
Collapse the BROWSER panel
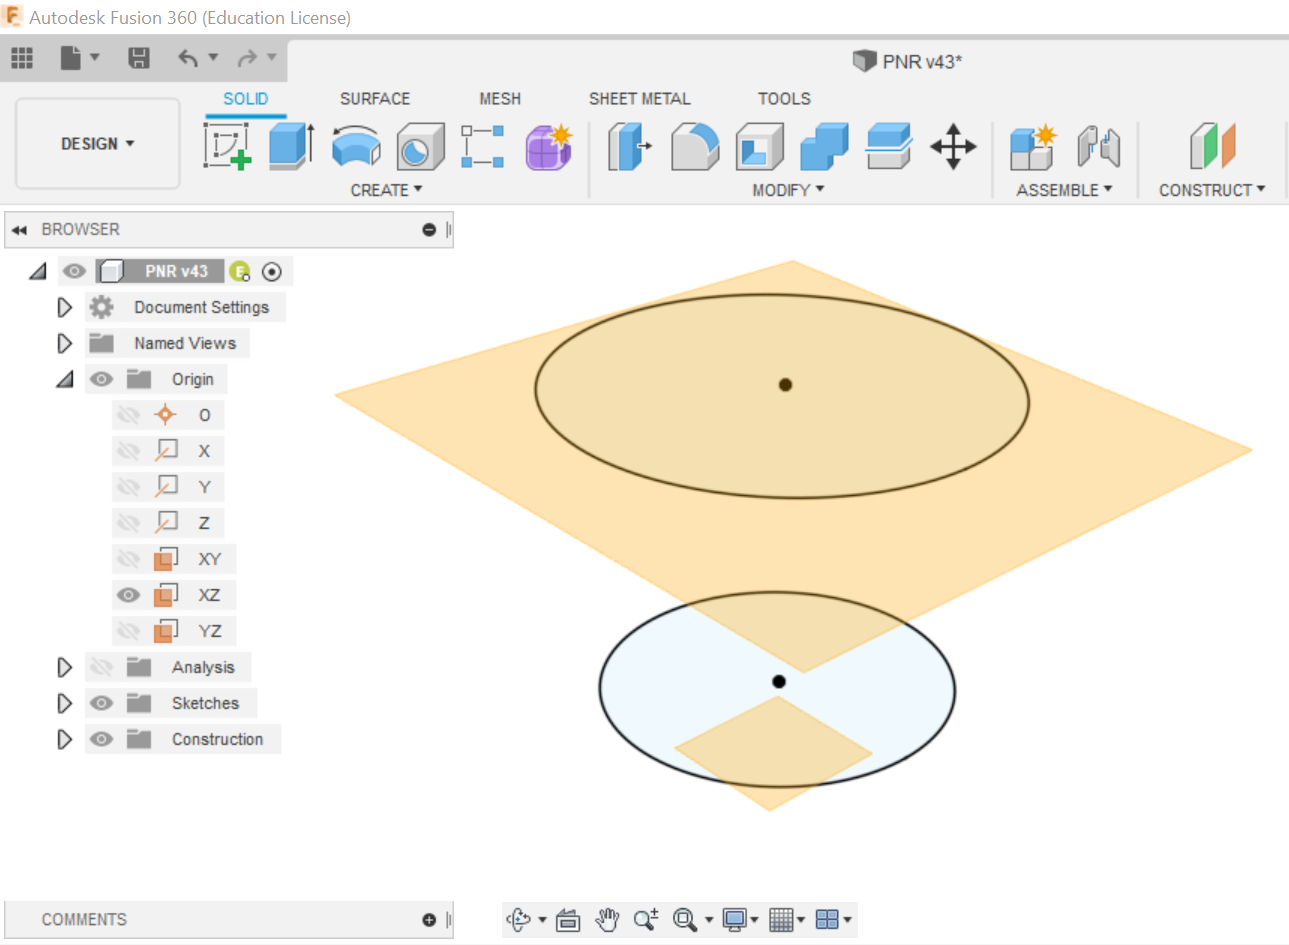click(19, 229)
